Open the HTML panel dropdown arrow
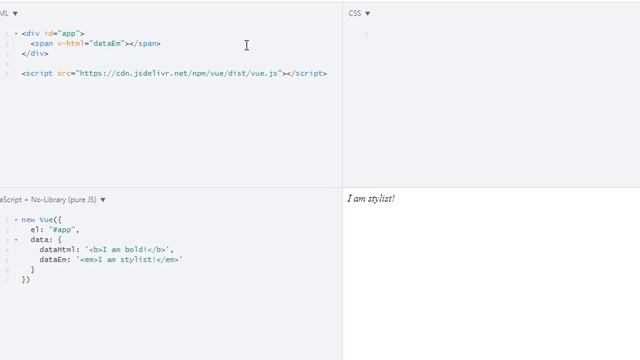This screenshot has height=360, width=640. pos(15,13)
